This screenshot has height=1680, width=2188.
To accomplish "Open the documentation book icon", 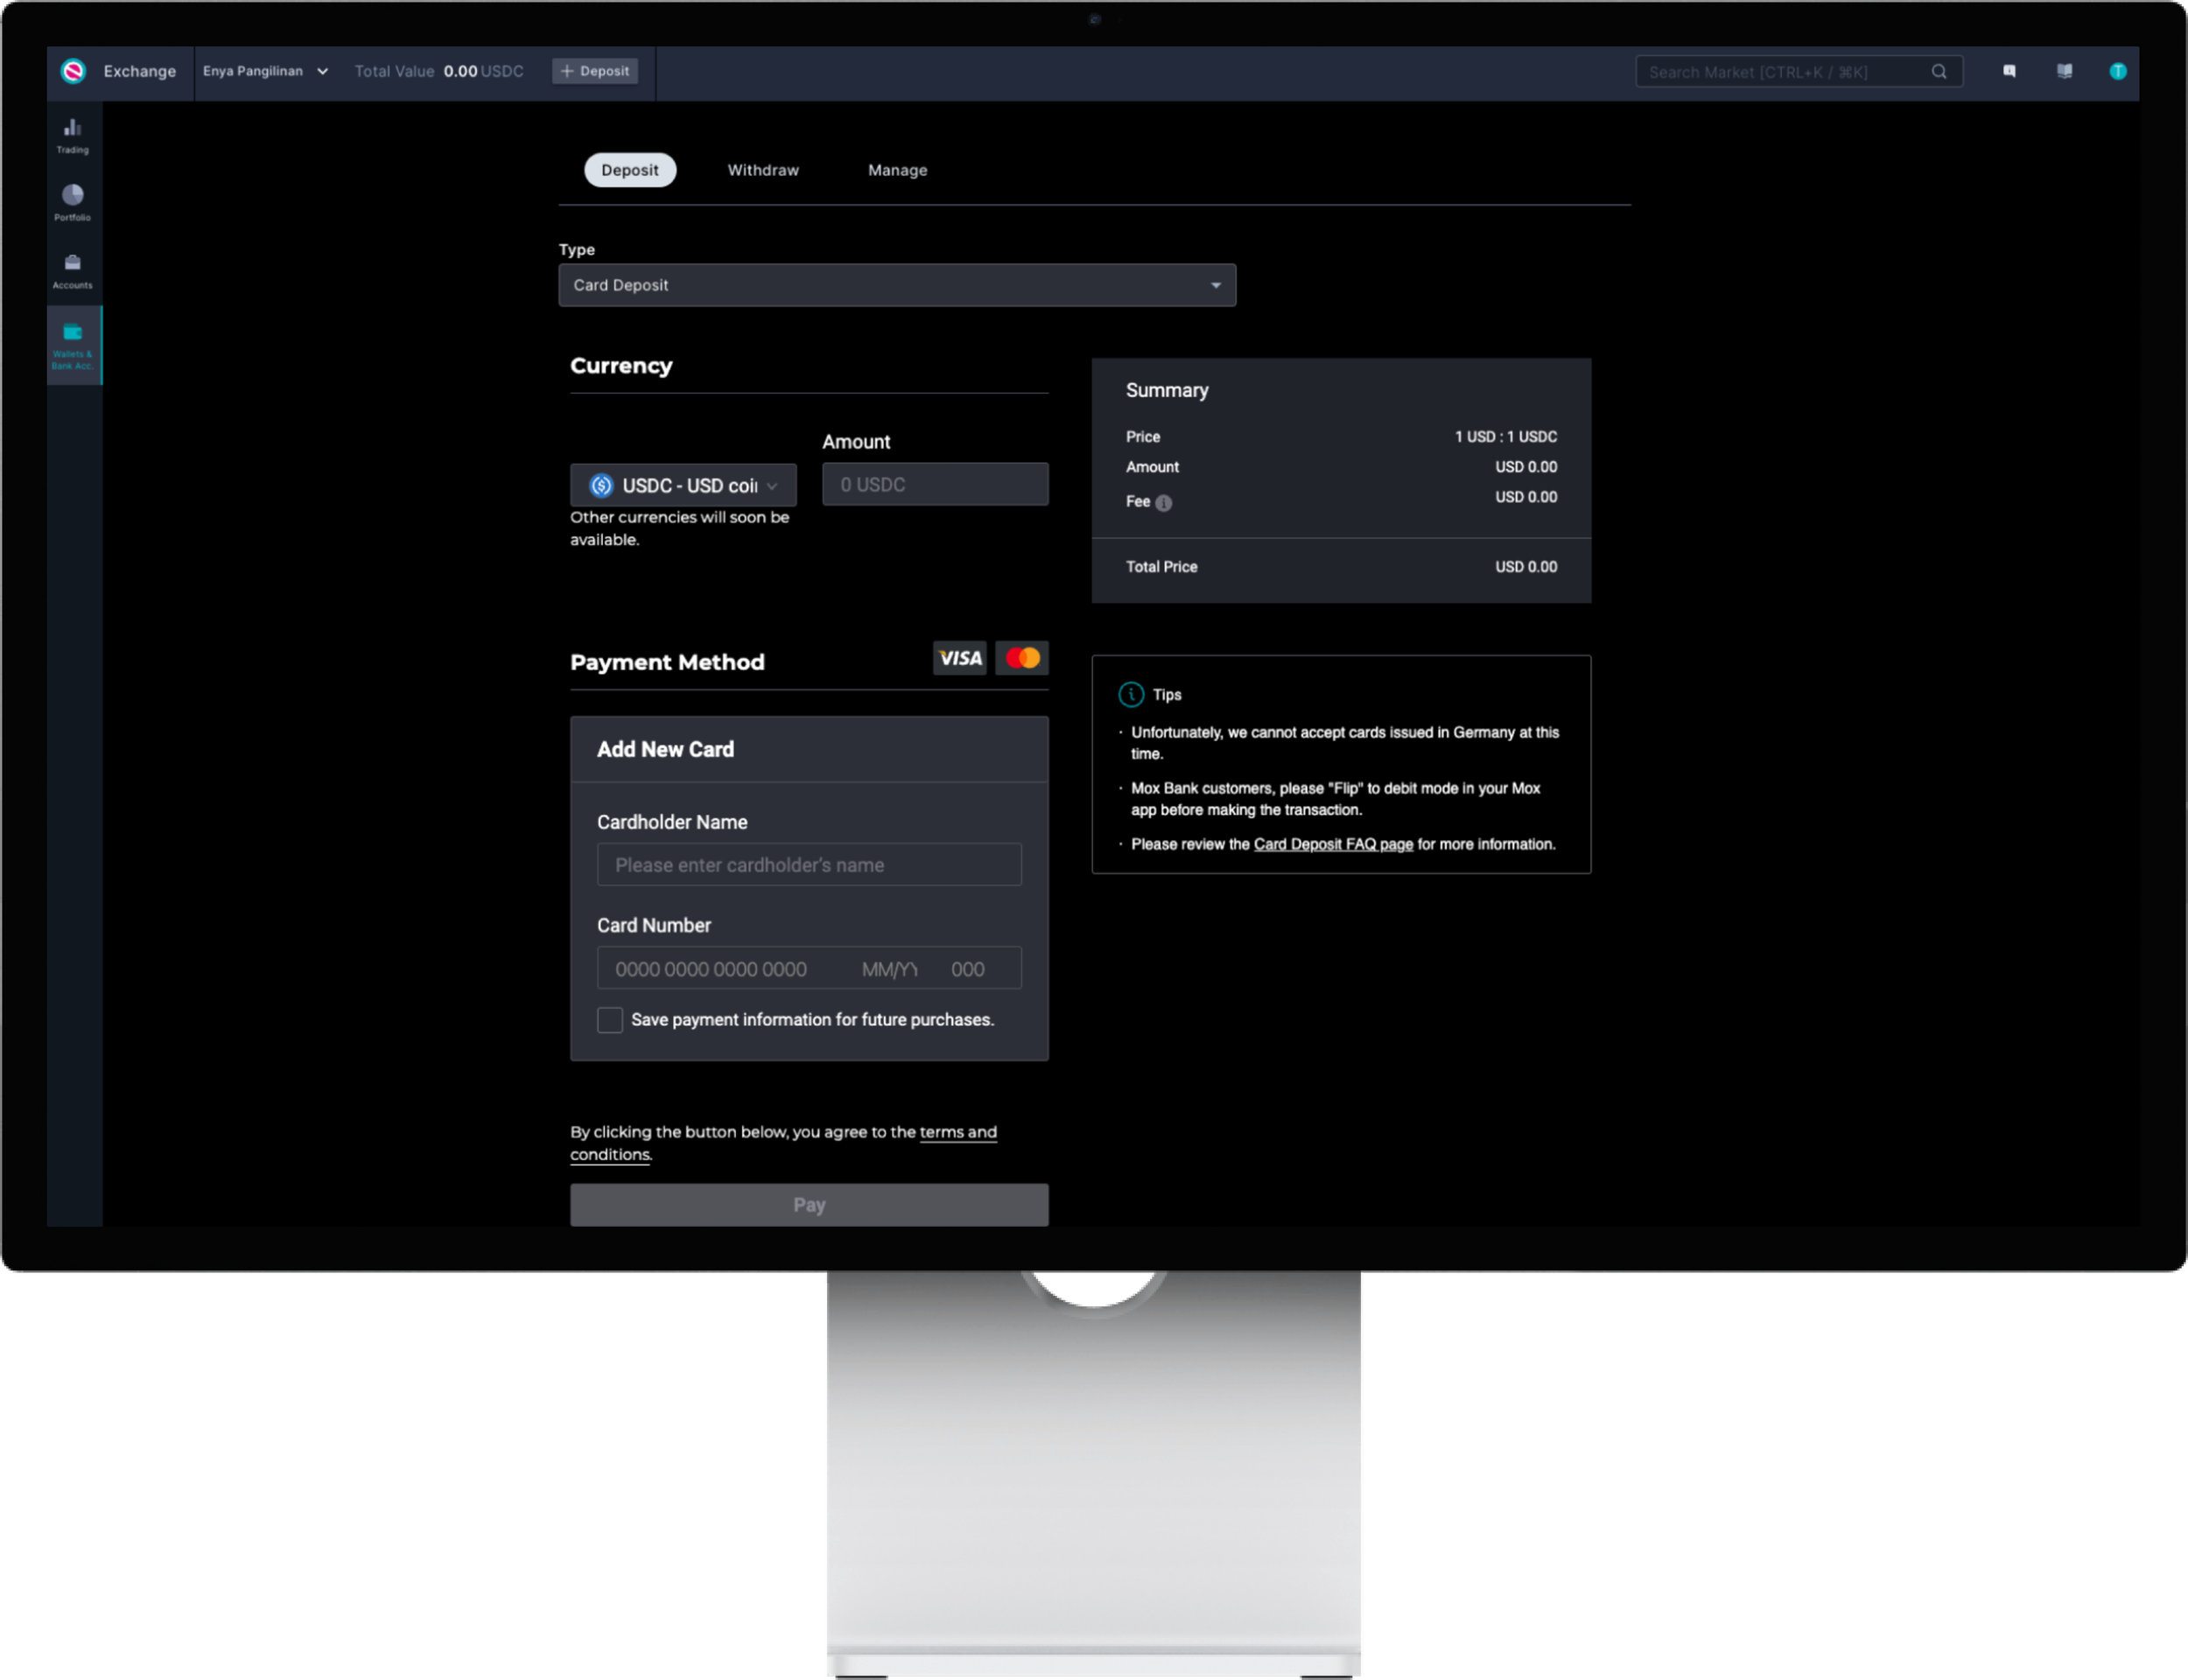I will coord(2064,71).
